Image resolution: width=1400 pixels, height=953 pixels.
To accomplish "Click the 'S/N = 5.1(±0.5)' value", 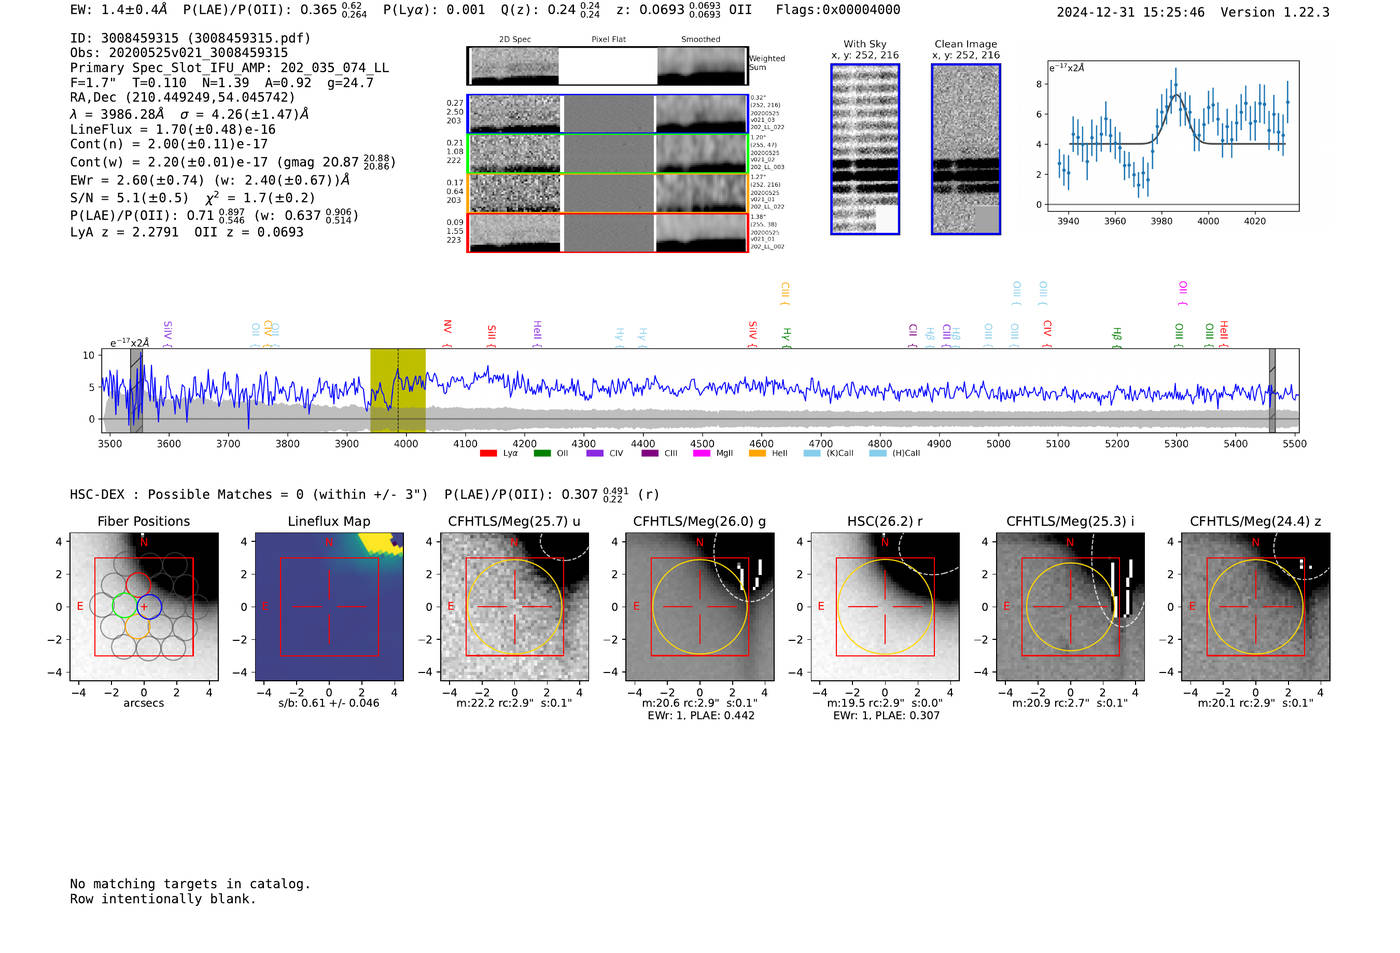I will pos(129,198).
